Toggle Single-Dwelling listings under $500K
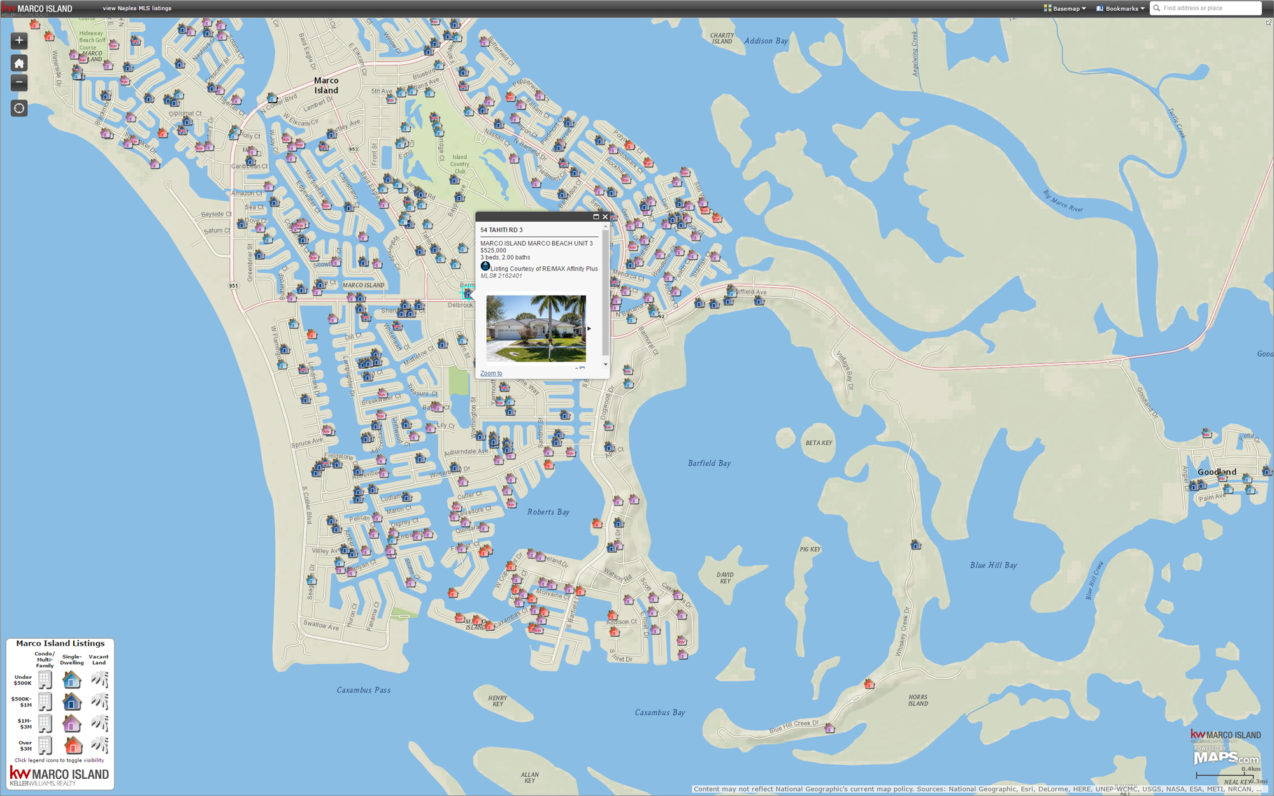Screen dimensions: 1274x796 pos(72,679)
